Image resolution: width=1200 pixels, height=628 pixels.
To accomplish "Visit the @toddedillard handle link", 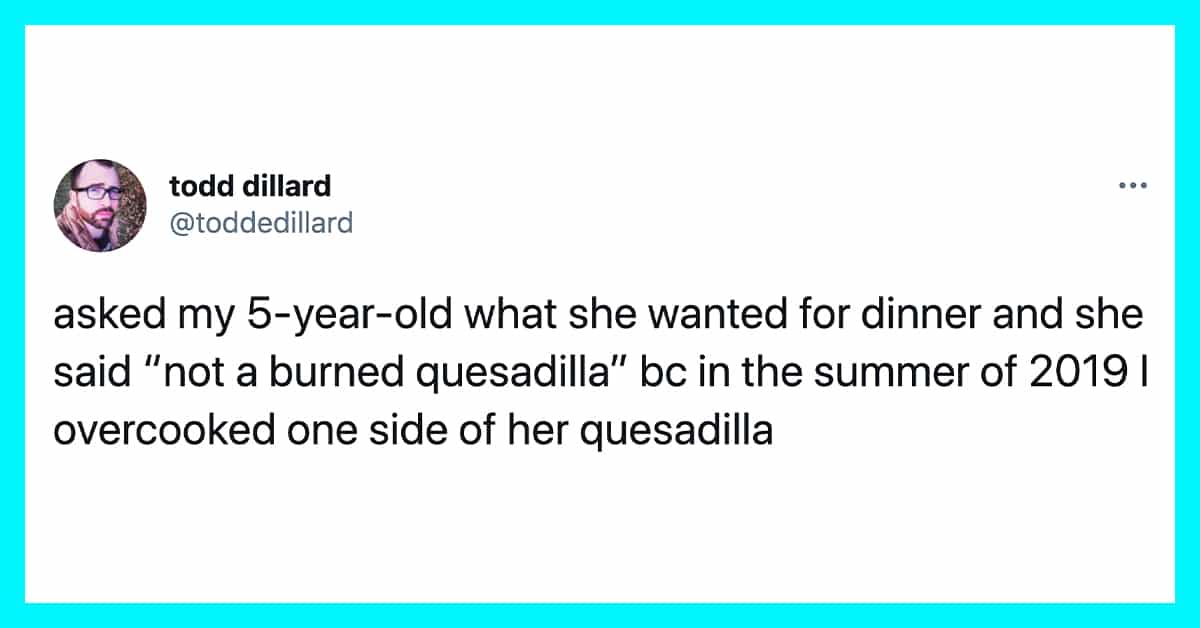I will (x=261, y=222).
